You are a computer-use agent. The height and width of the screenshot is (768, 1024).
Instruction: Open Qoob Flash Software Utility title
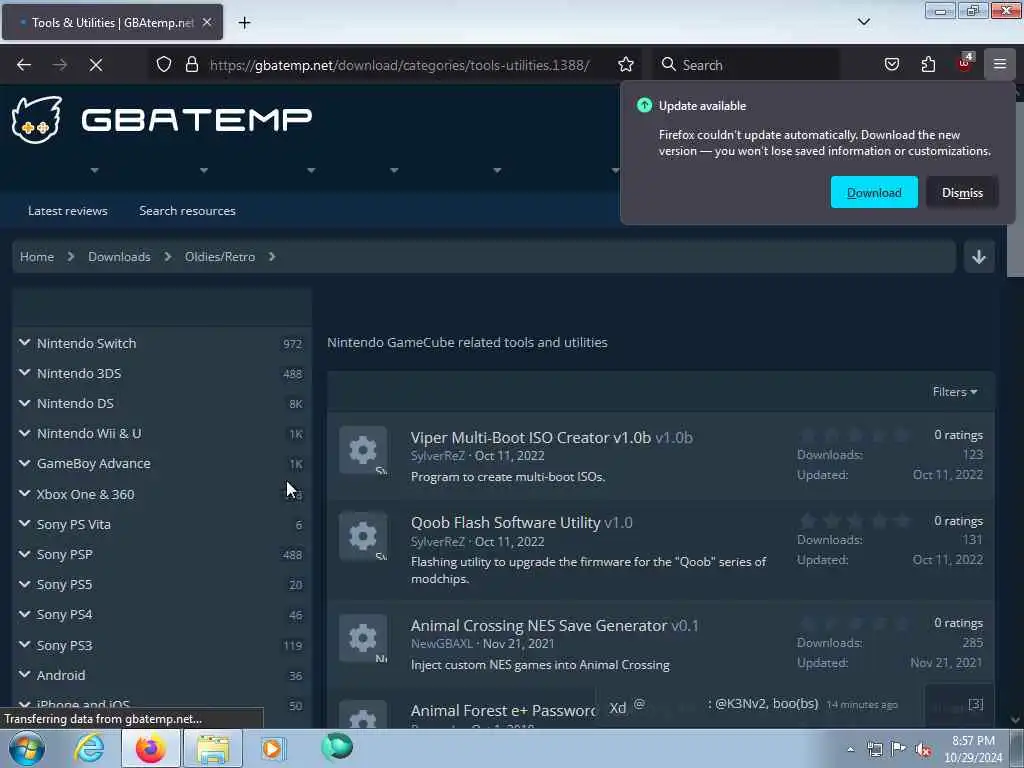point(505,522)
